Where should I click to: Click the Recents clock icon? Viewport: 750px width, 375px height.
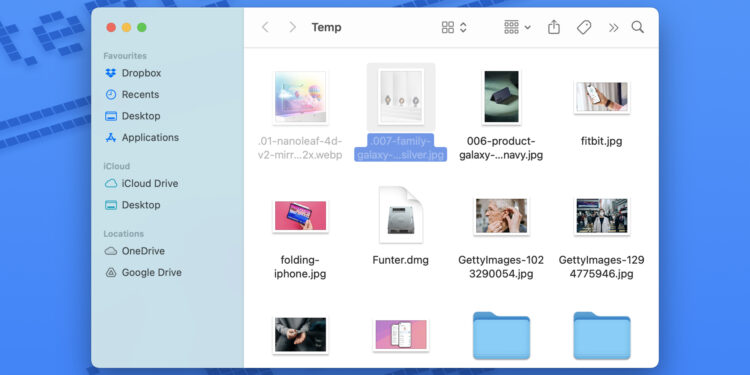coord(110,95)
